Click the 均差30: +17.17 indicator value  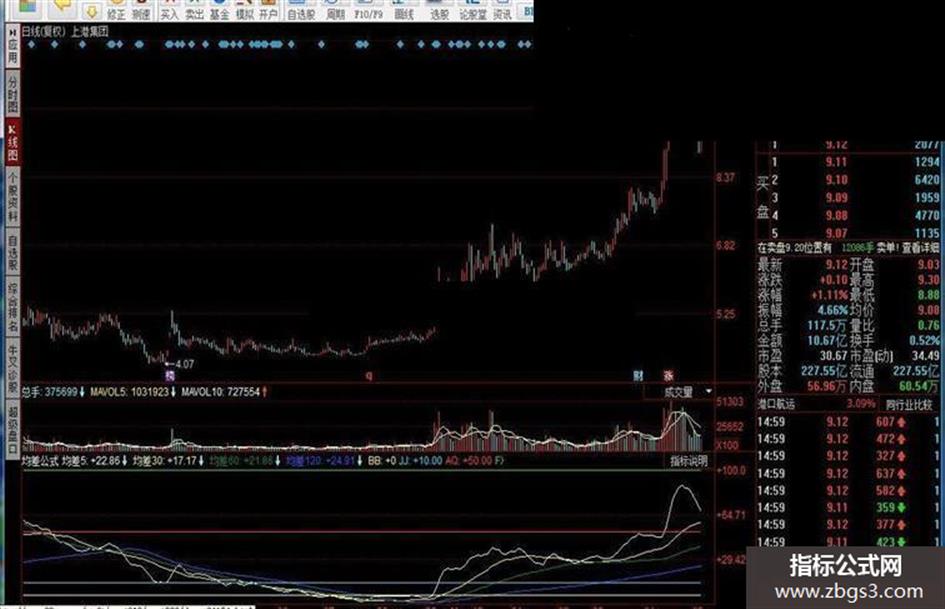pos(168,461)
